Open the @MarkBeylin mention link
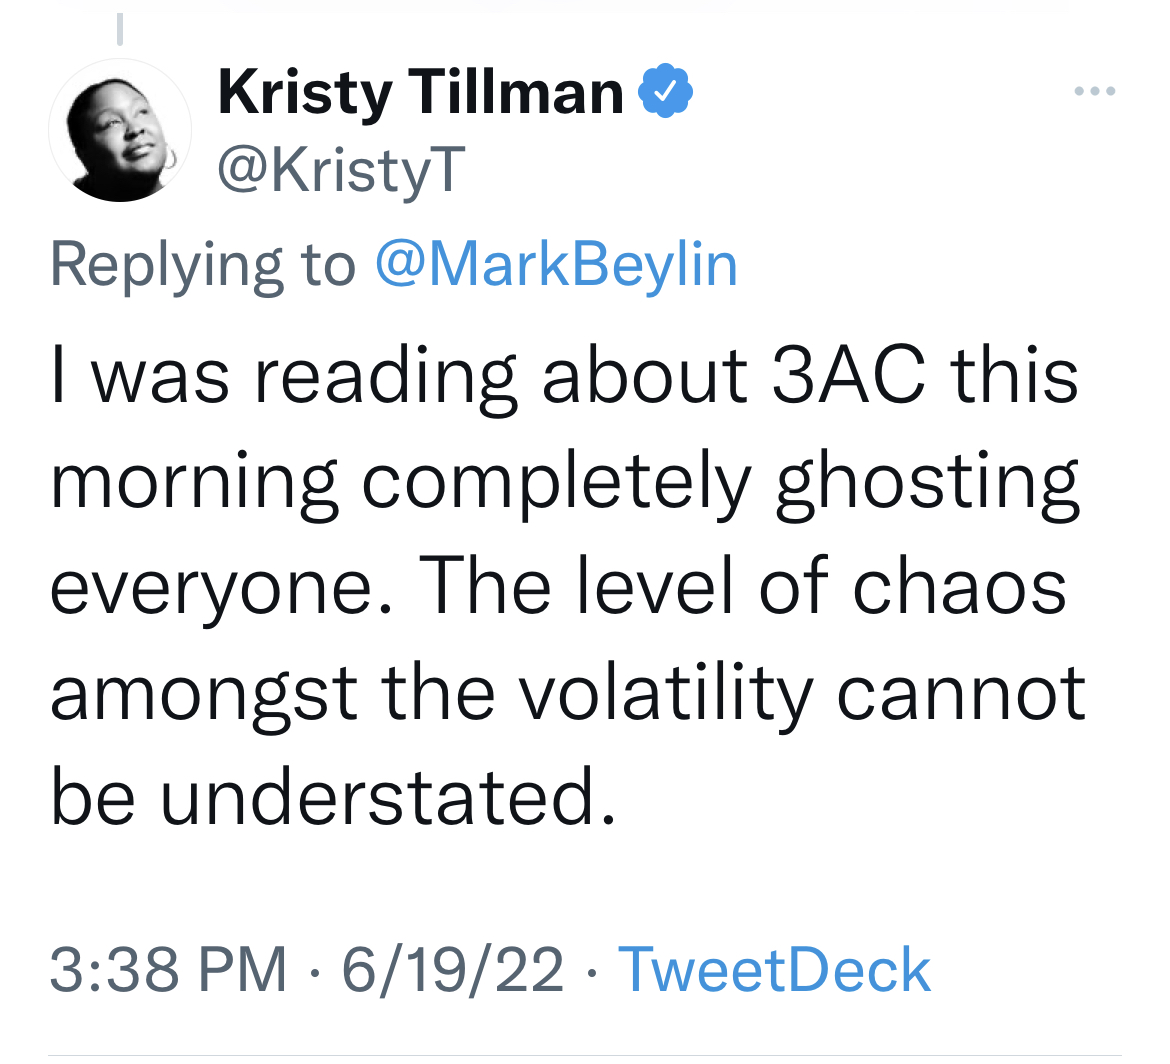 (556, 265)
